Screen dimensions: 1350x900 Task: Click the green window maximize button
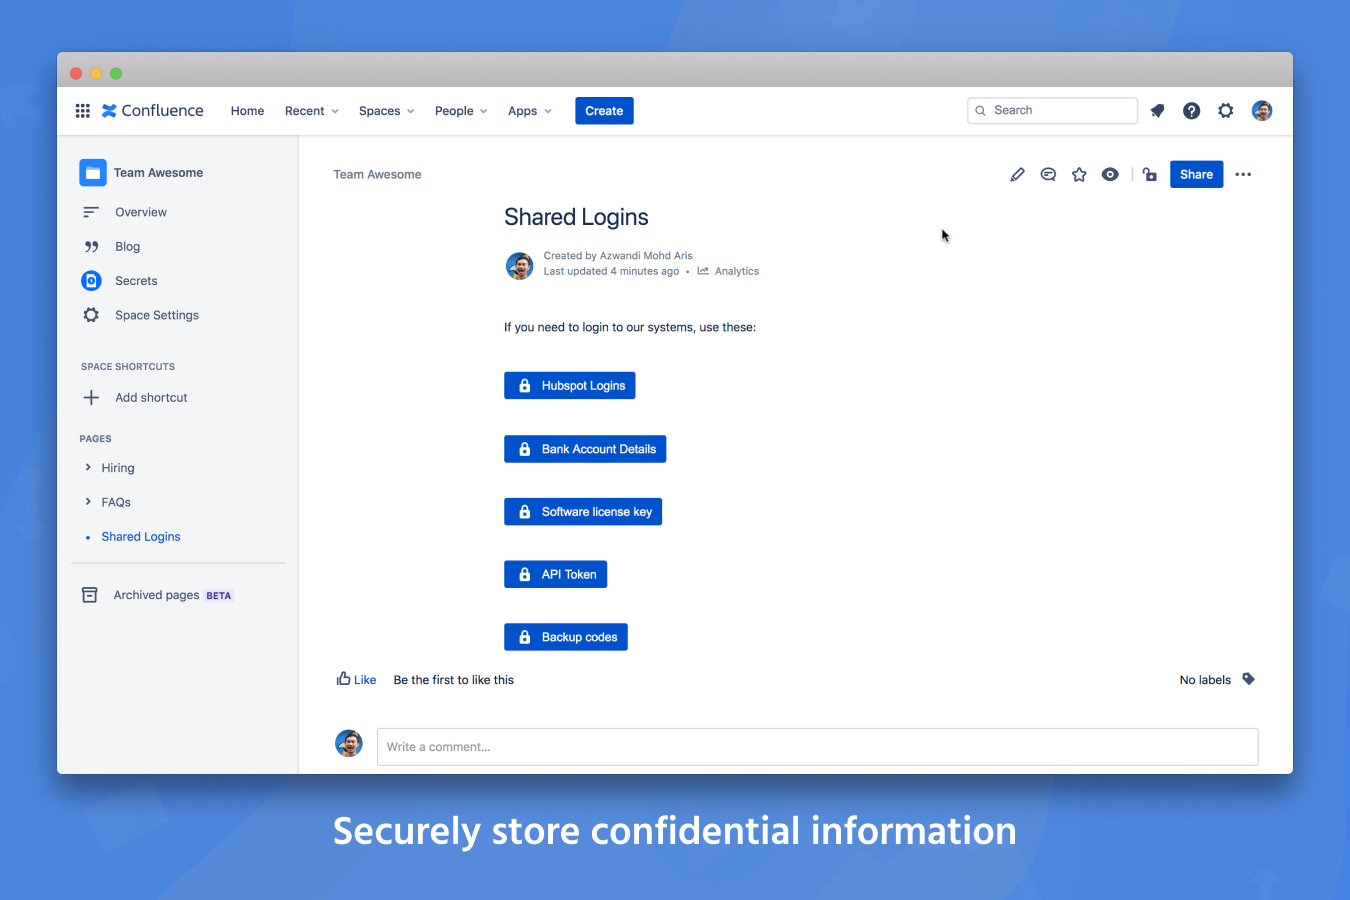coord(116,73)
